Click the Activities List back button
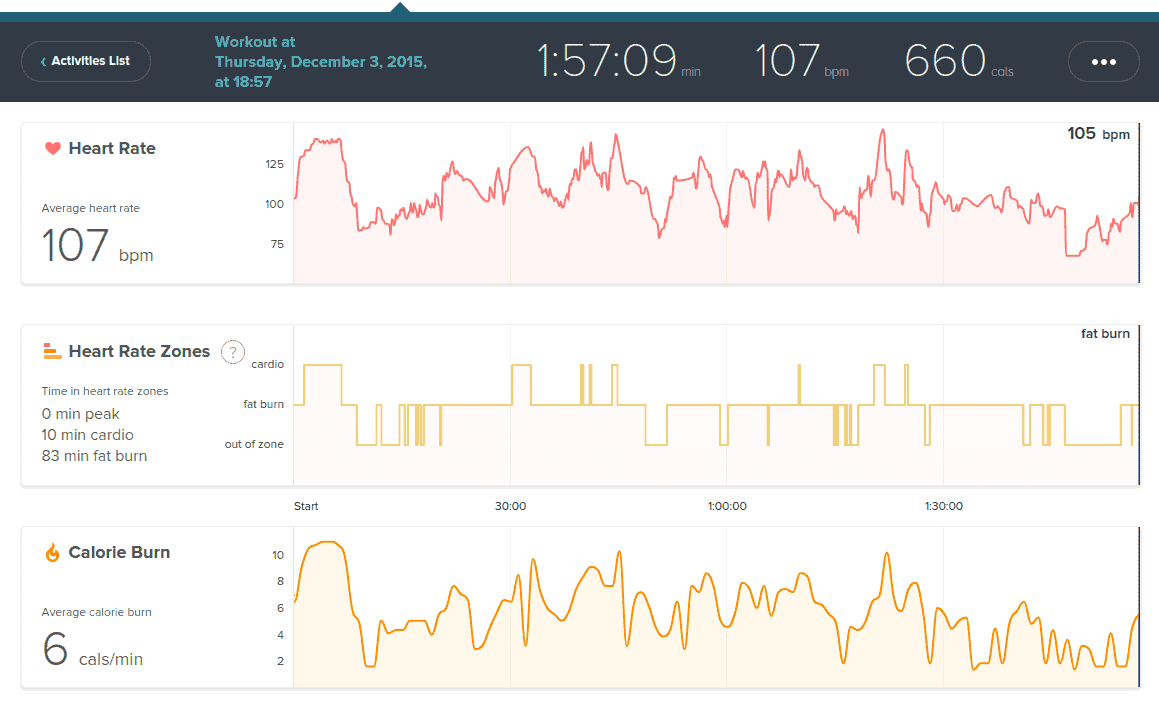Screen dimensions: 1159x704 click(x=85, y=61)
